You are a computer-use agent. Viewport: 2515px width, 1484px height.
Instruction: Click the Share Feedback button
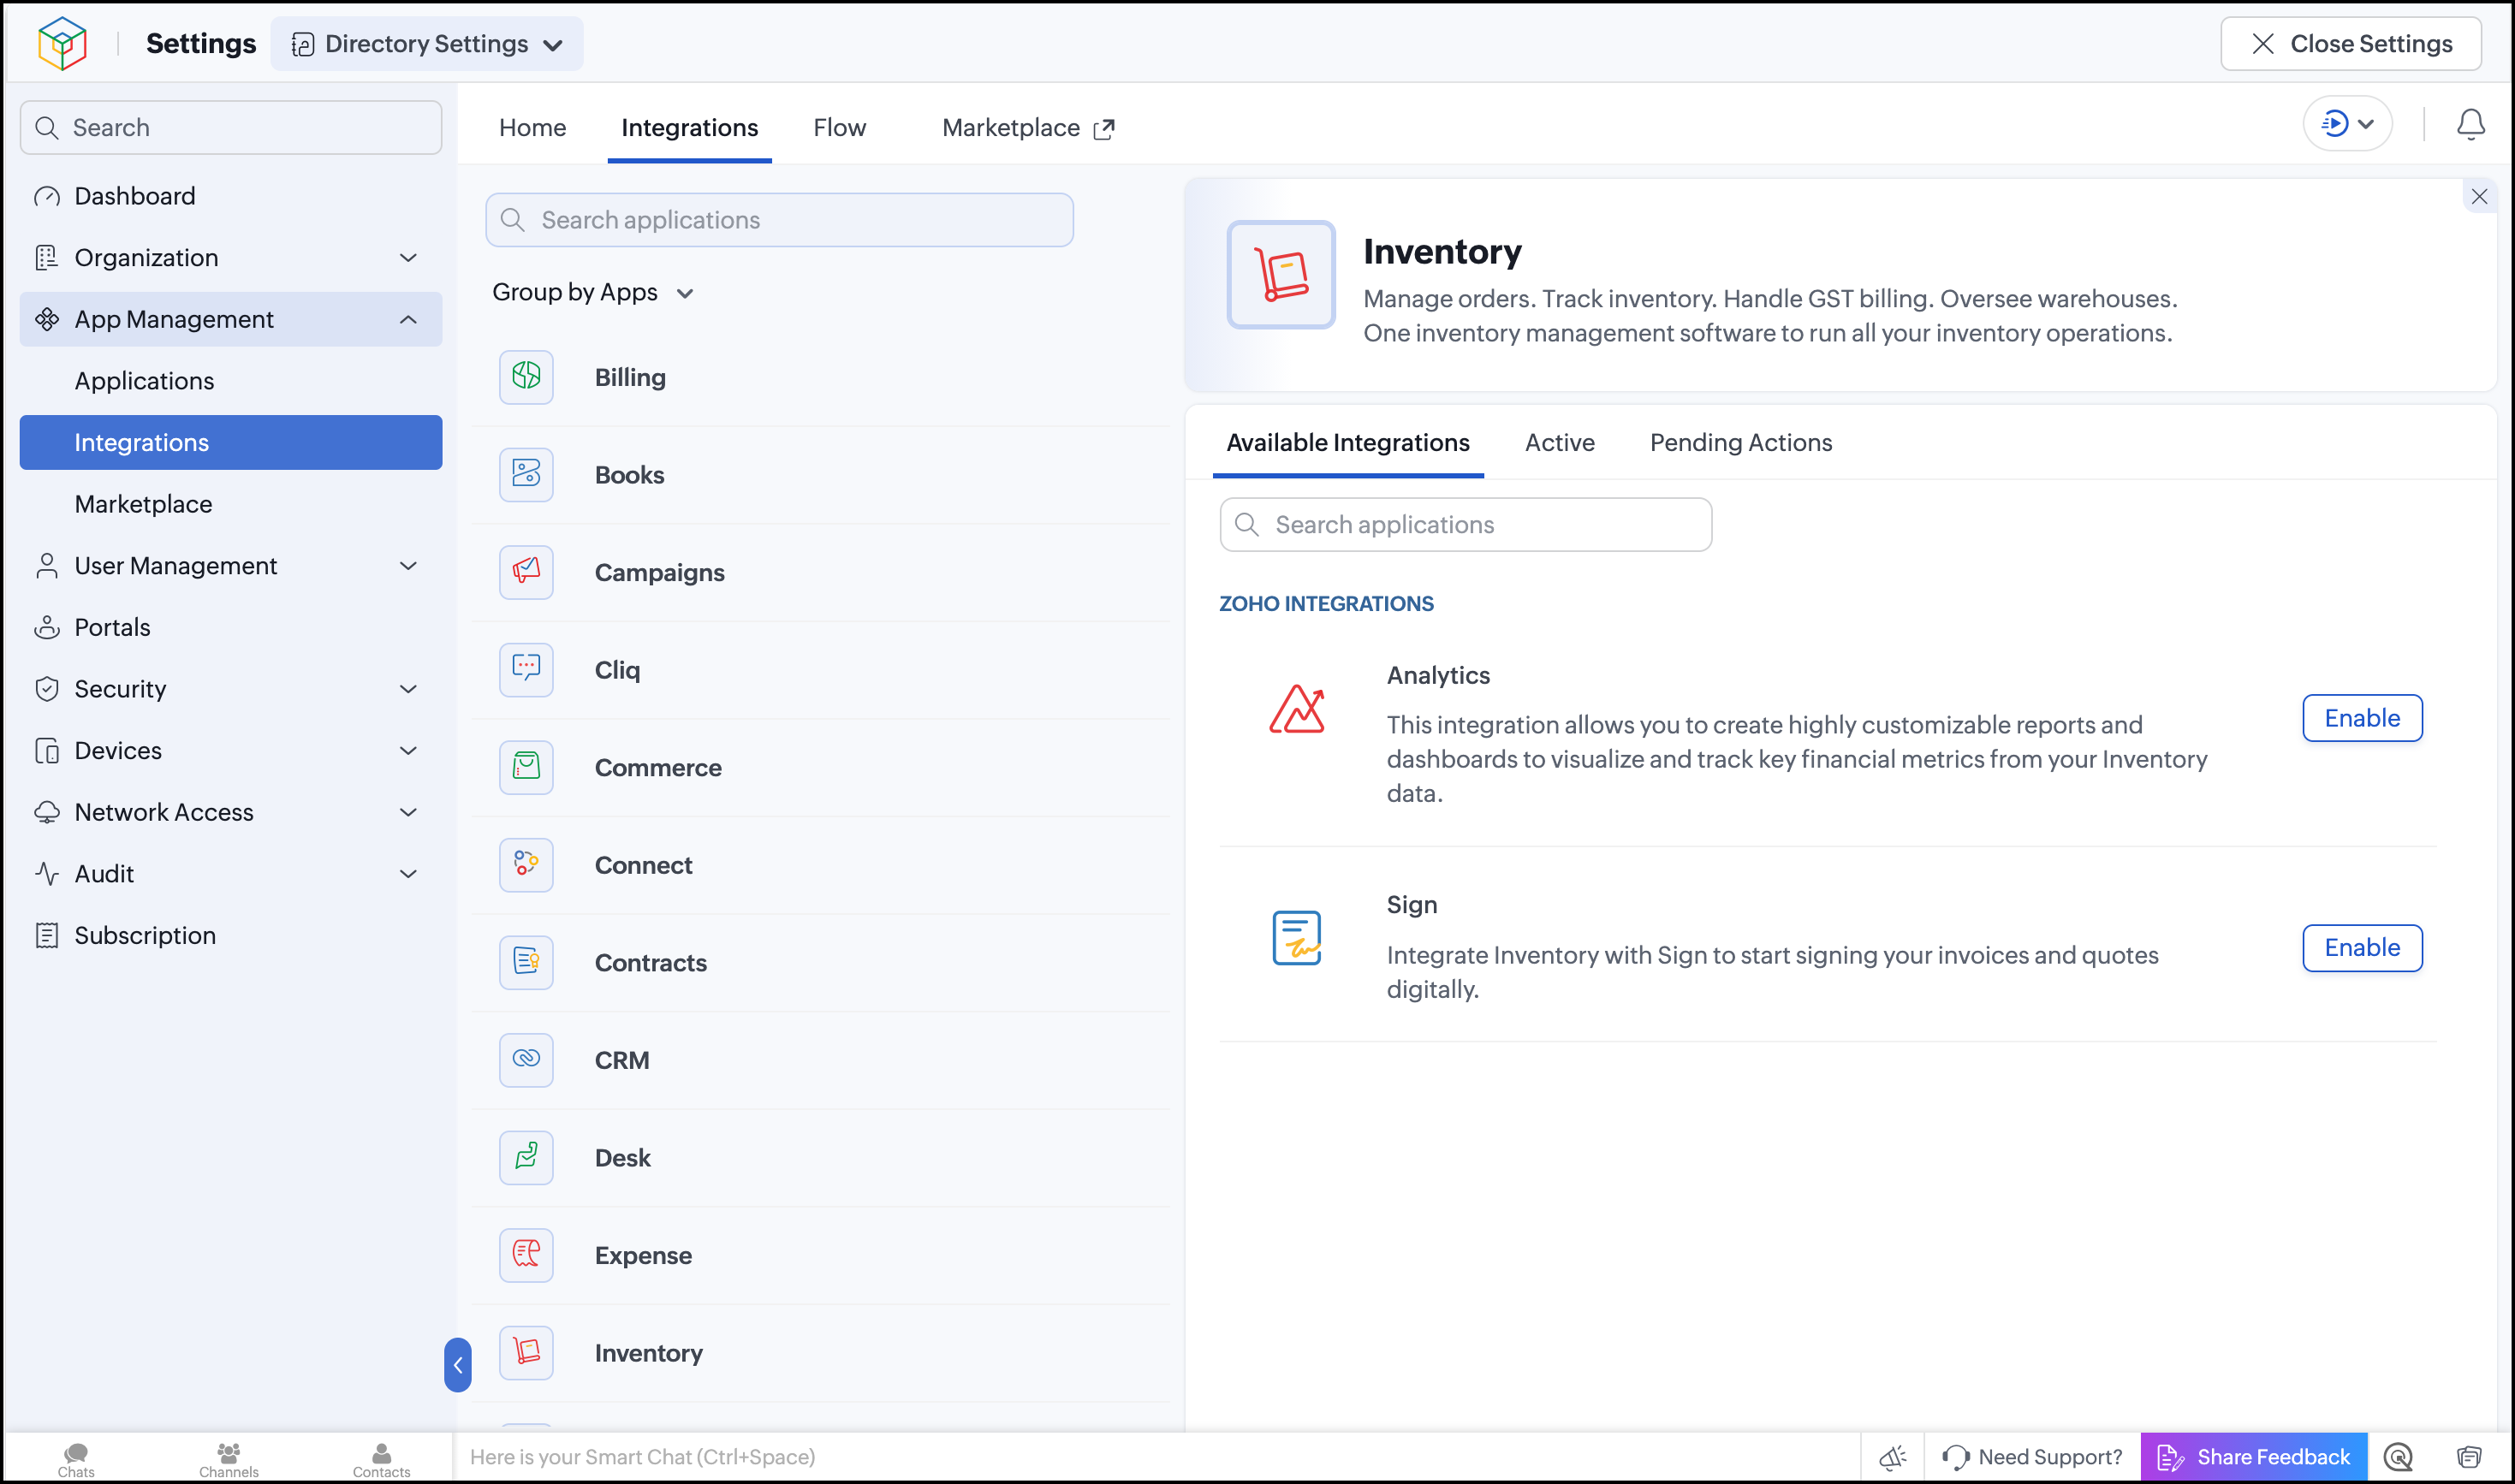(2254, 1457)
